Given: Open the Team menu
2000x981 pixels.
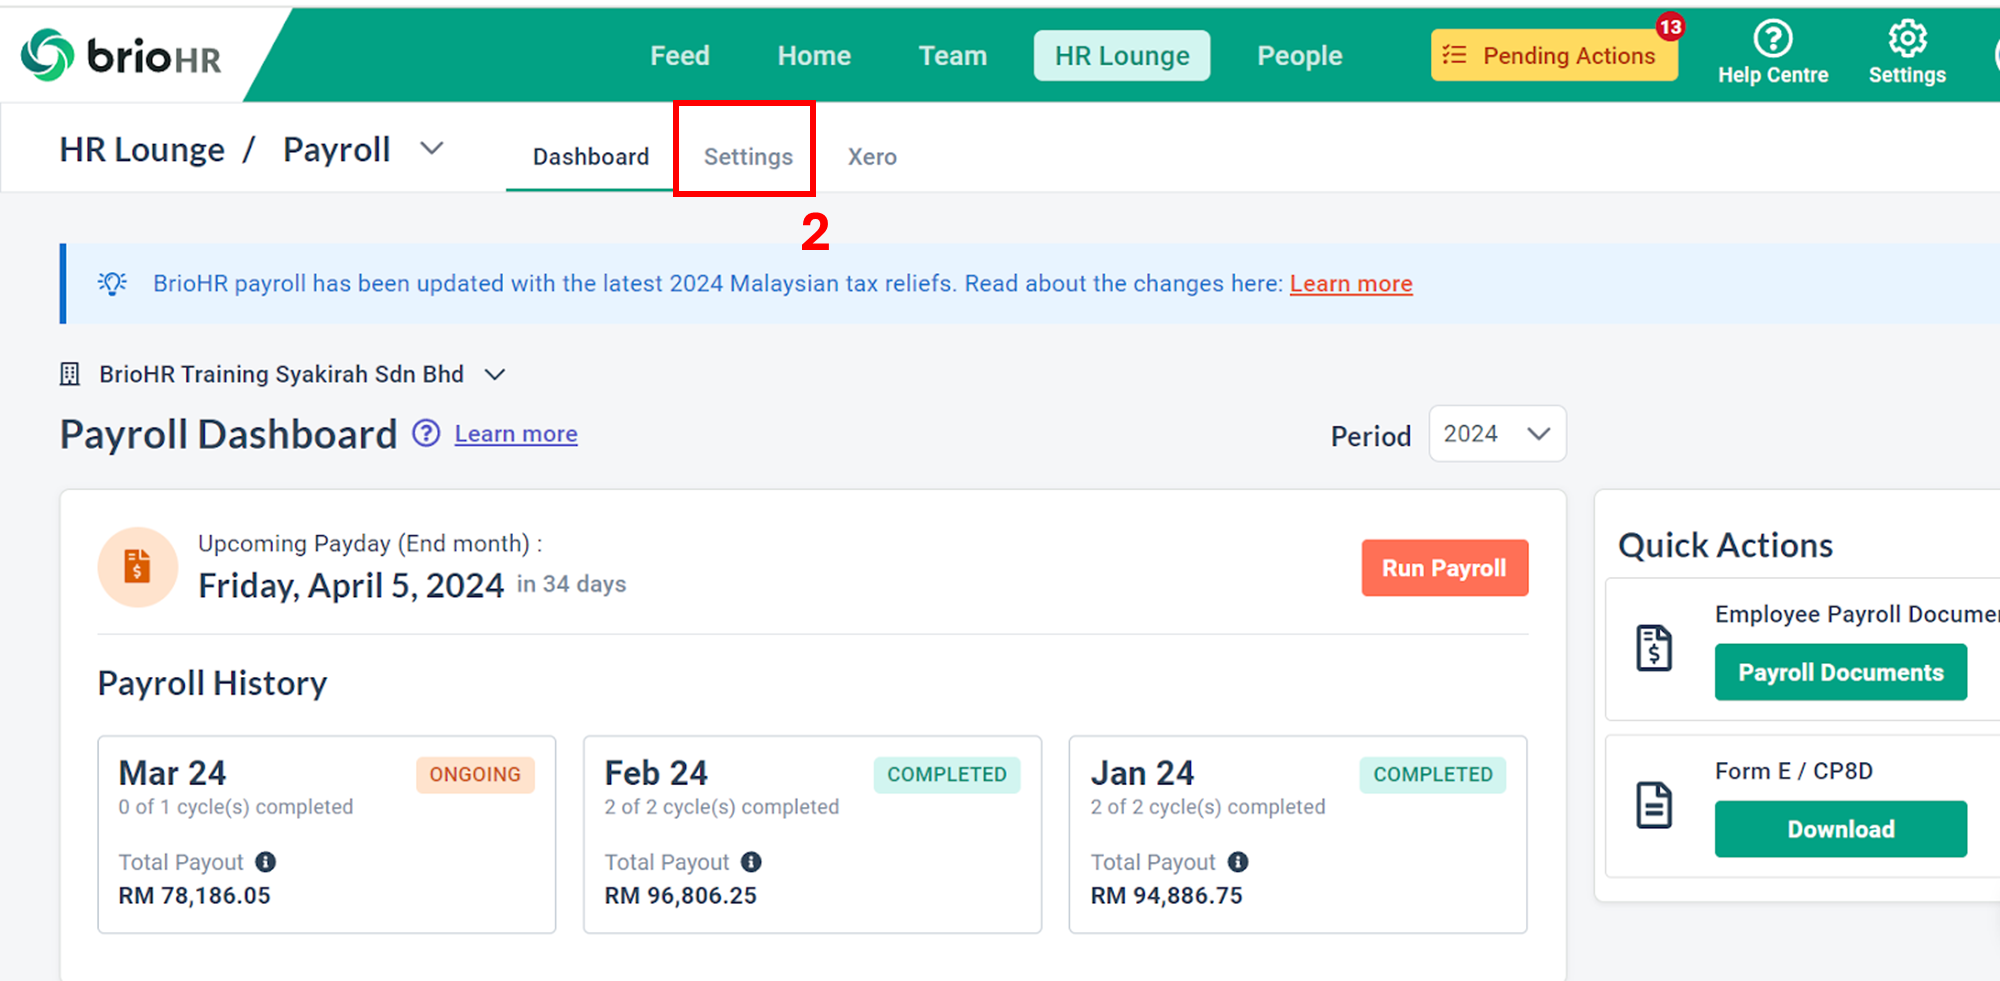Looking at the screenshot, I should [x=953, y=56].
